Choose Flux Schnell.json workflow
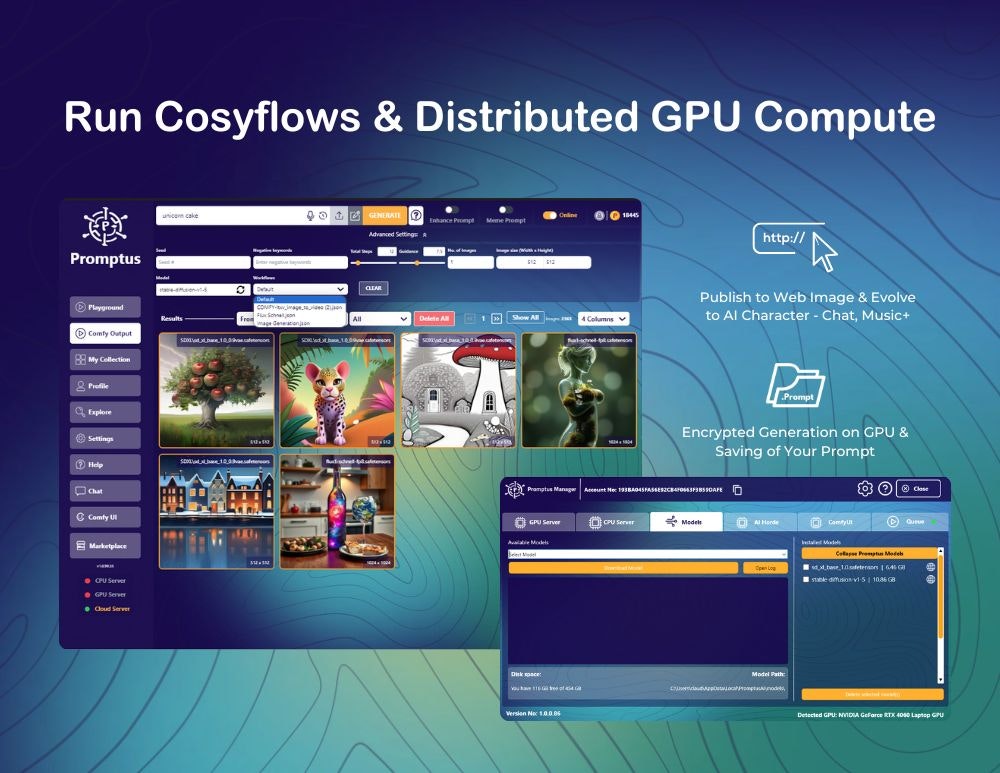 click(x=300, y=315)
